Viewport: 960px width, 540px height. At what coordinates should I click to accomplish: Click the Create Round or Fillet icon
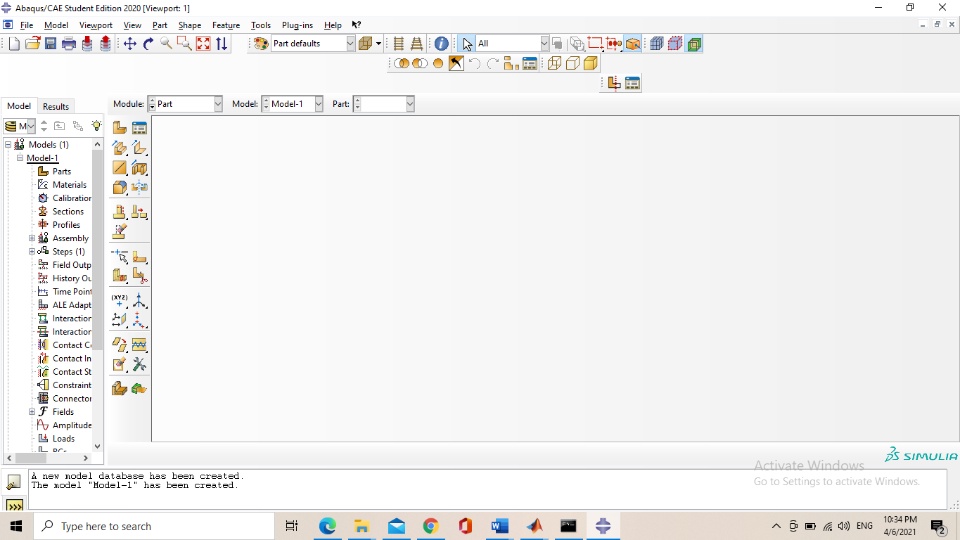(119, 187)
